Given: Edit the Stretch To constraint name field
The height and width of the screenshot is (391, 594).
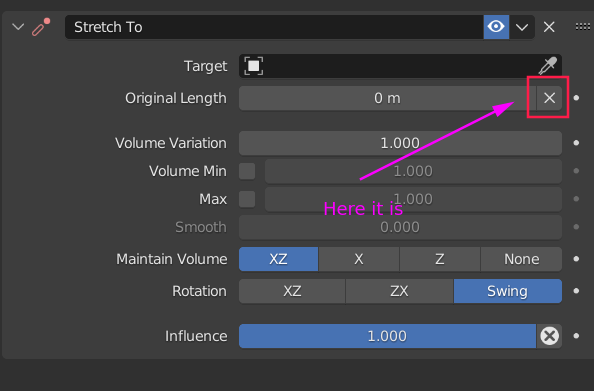Looking at the screenshot, I should tap(274, 27).
